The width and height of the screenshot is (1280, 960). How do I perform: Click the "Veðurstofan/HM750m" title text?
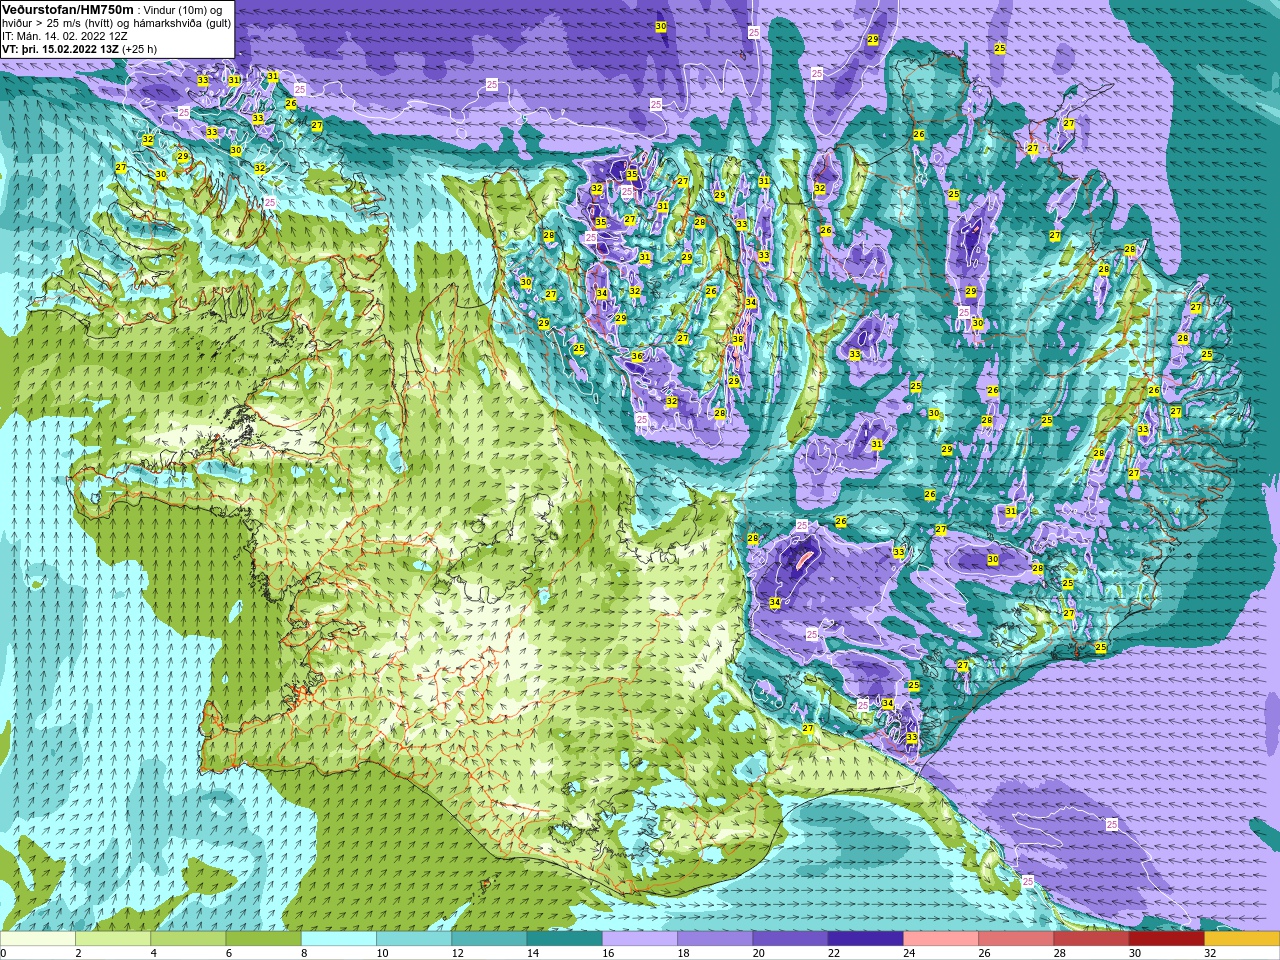coord(66,9)
